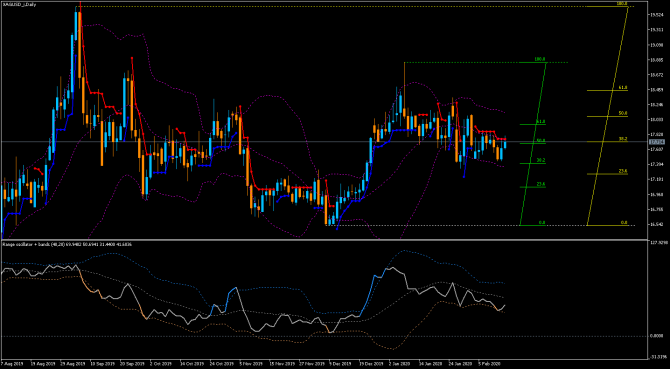Click the horizontal current price line on chart
The width and height of the screenshot is (670, 369).
coord(324,141)
